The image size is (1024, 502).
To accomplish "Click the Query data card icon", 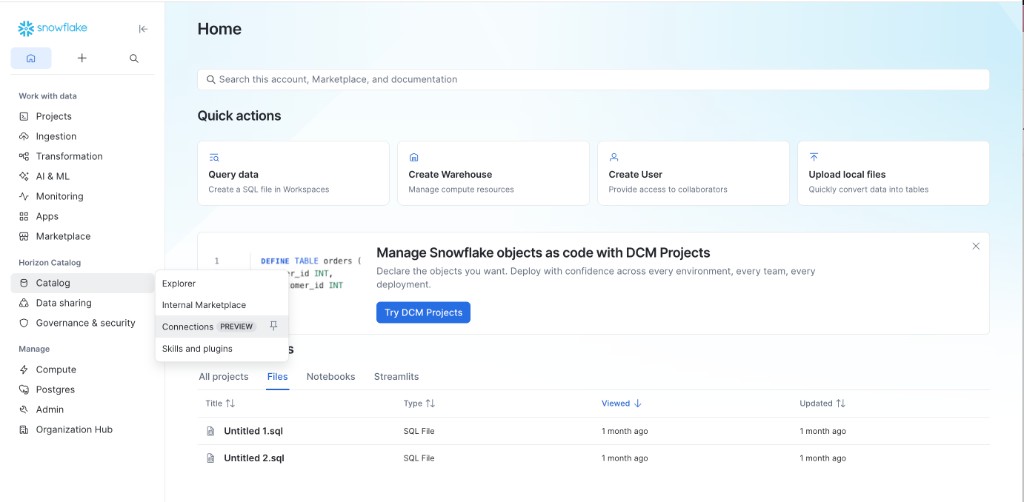I will click(x=214, y=157).
